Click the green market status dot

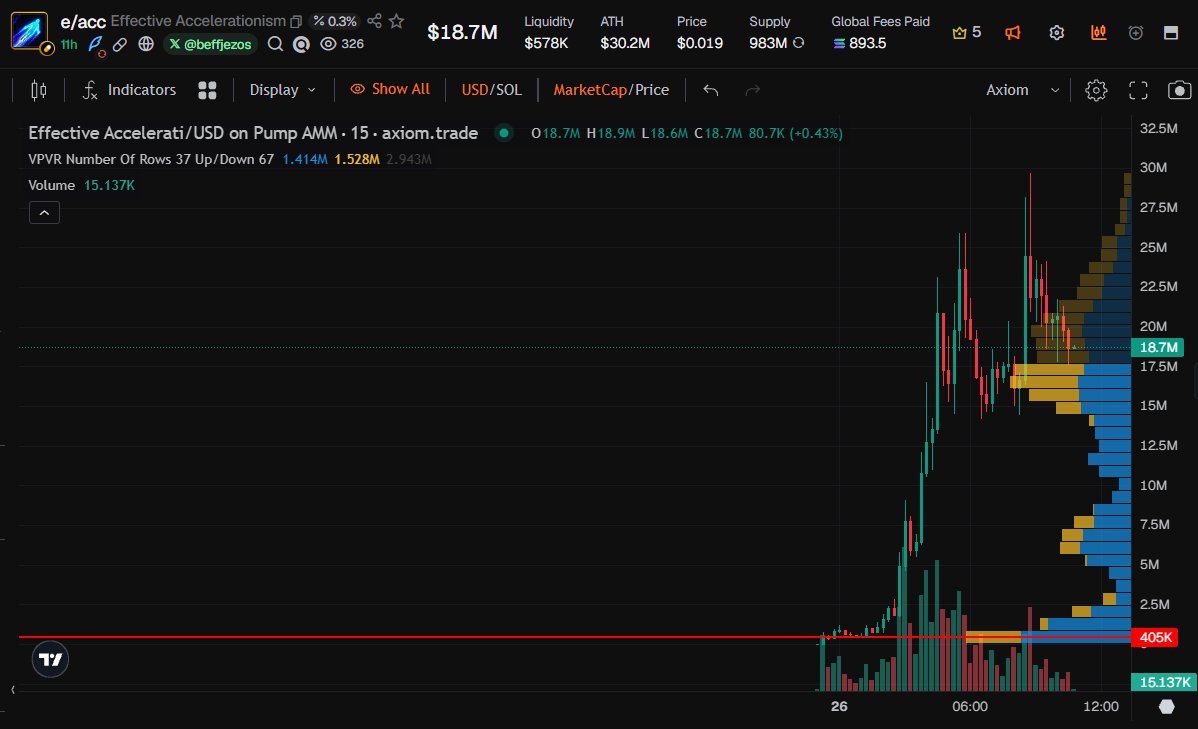(503, 133)
